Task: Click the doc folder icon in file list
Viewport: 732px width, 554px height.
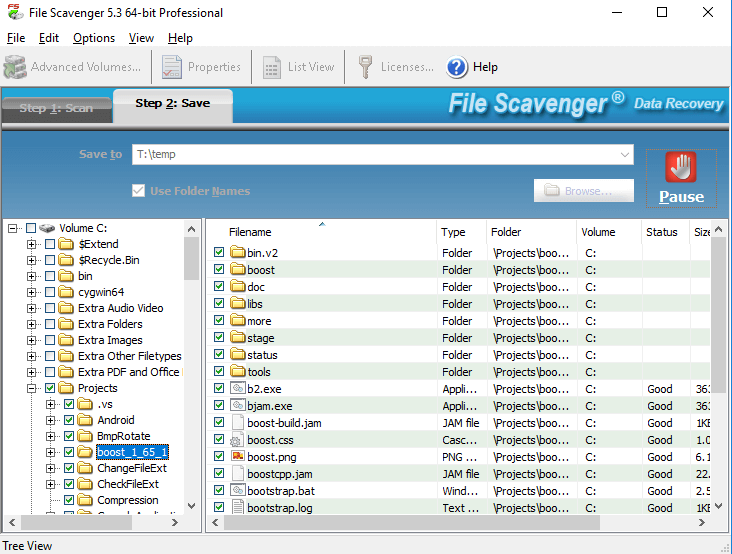Action: click(238, 286)
